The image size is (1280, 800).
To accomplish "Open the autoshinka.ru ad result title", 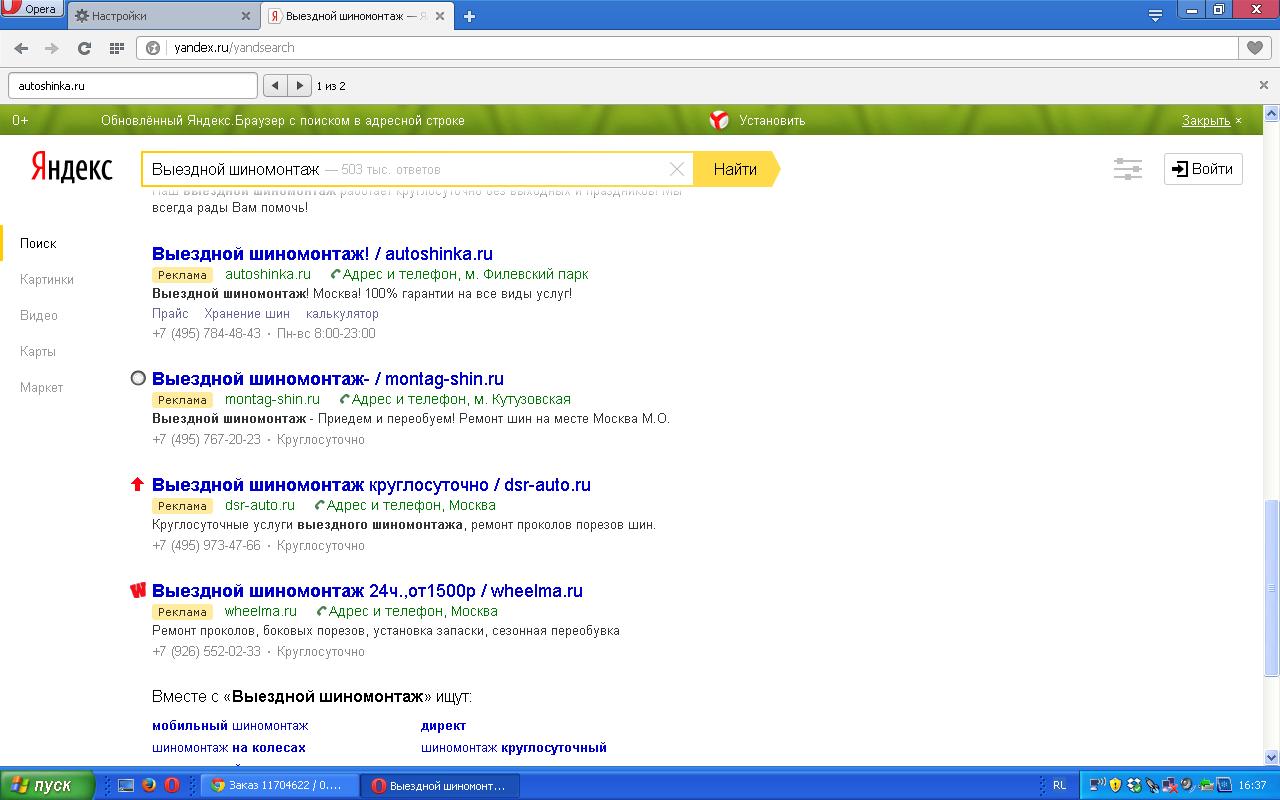I will (322, 254).
